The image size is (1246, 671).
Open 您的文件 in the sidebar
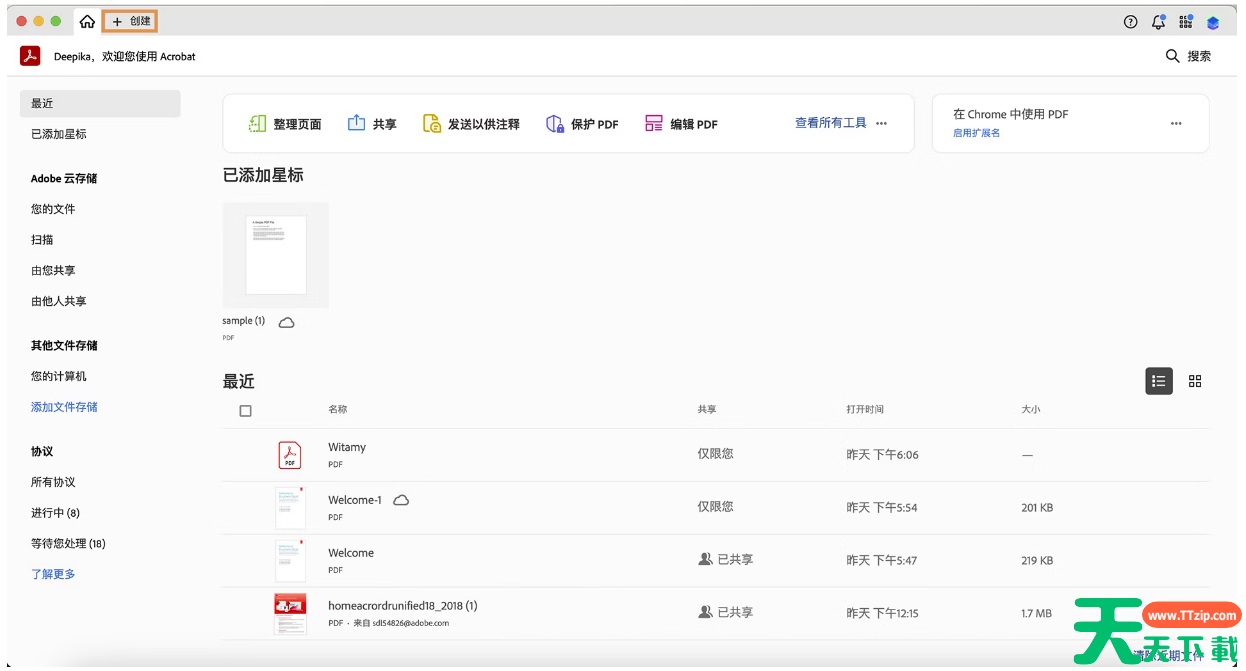[x=53, y=209]
